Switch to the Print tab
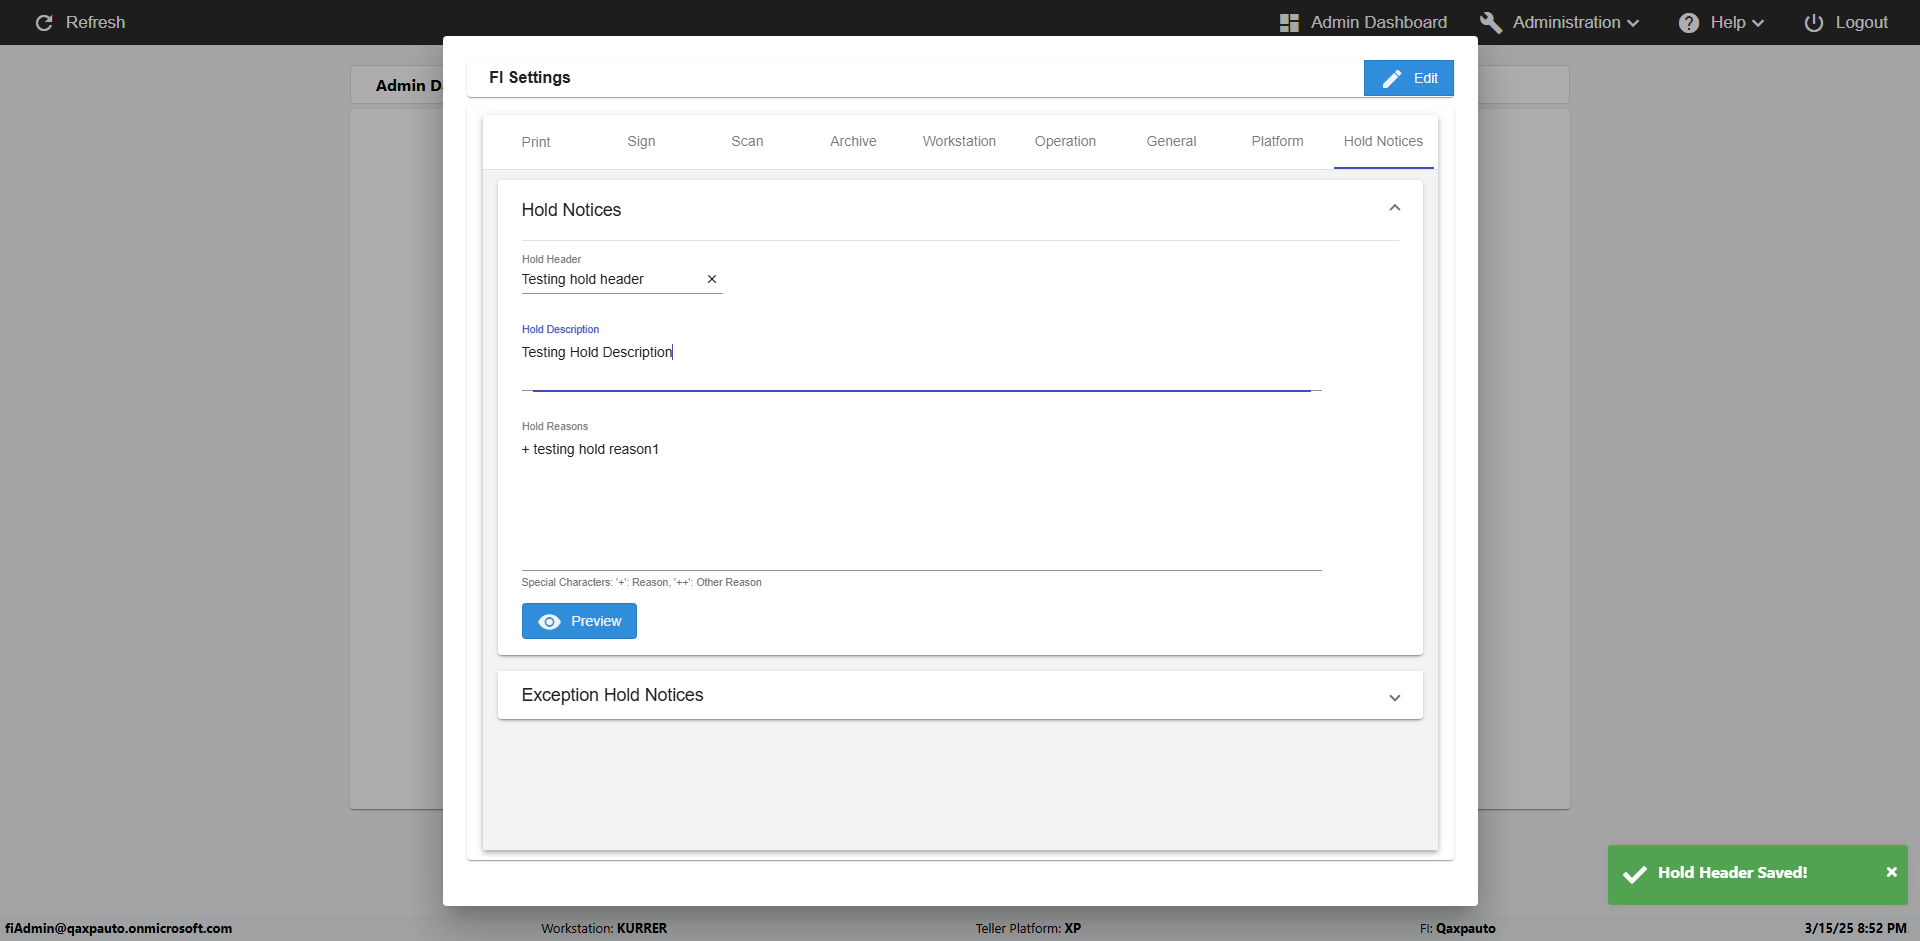The image size is (1920, 941). click(536, 142)
